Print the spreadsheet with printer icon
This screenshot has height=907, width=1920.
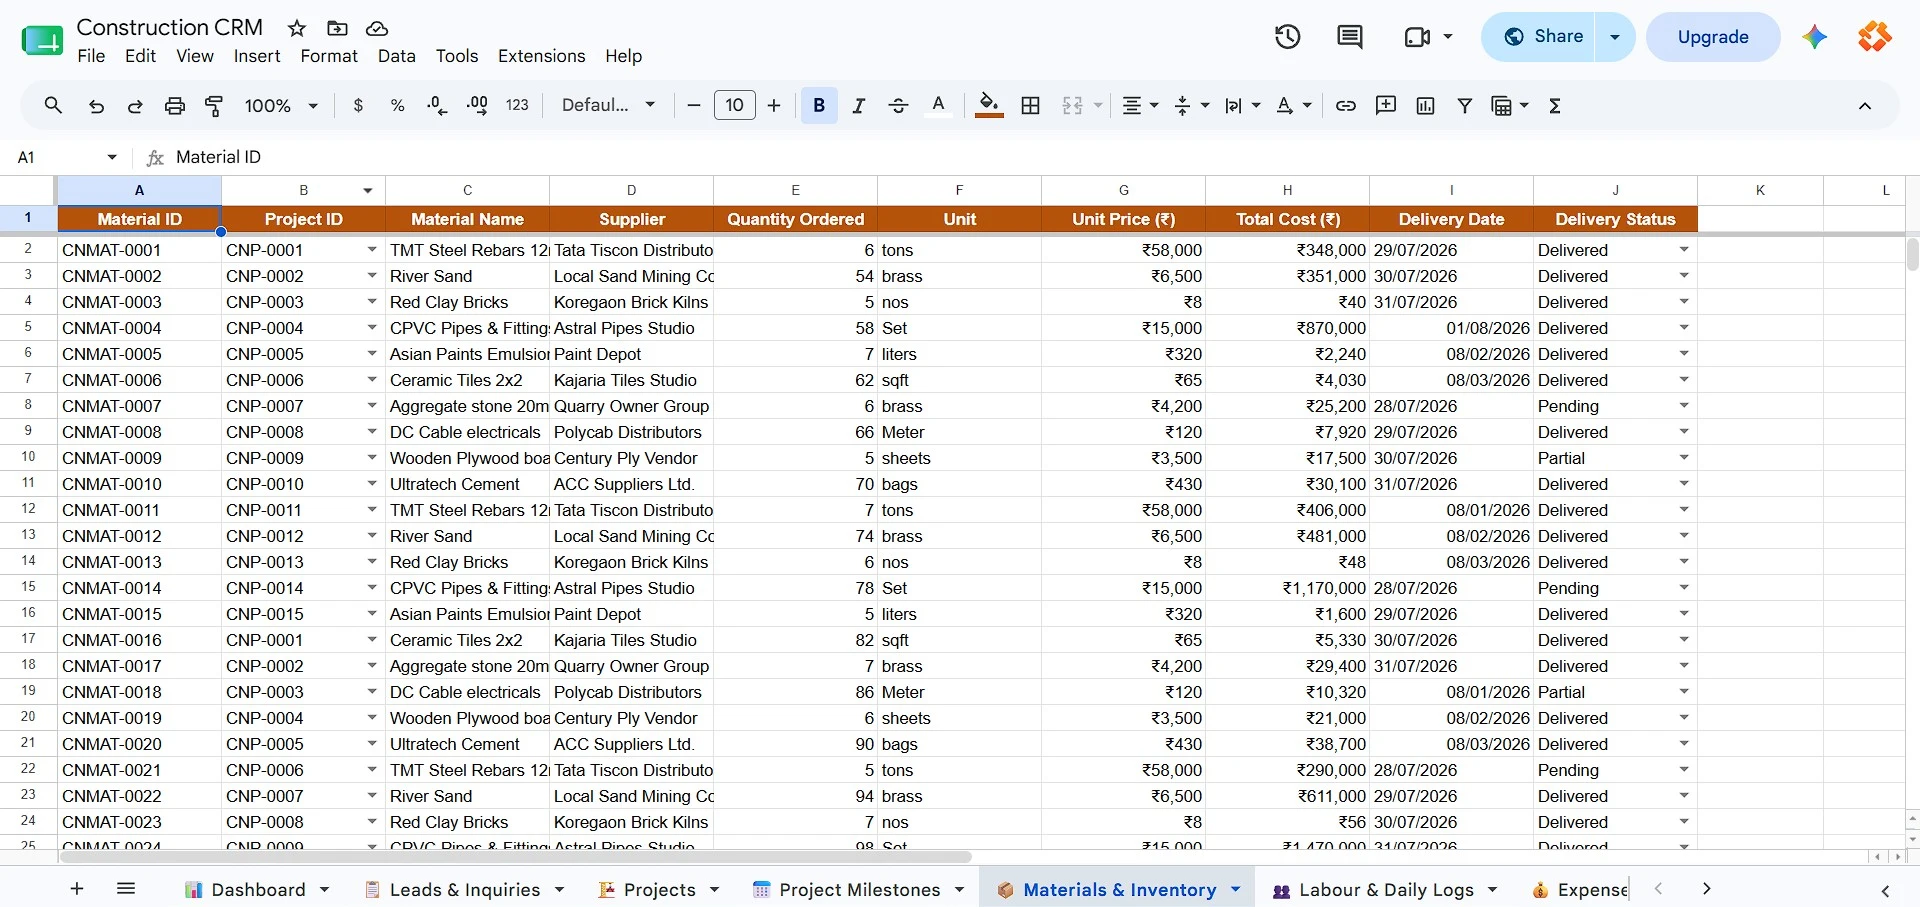[x=175, y=106]
